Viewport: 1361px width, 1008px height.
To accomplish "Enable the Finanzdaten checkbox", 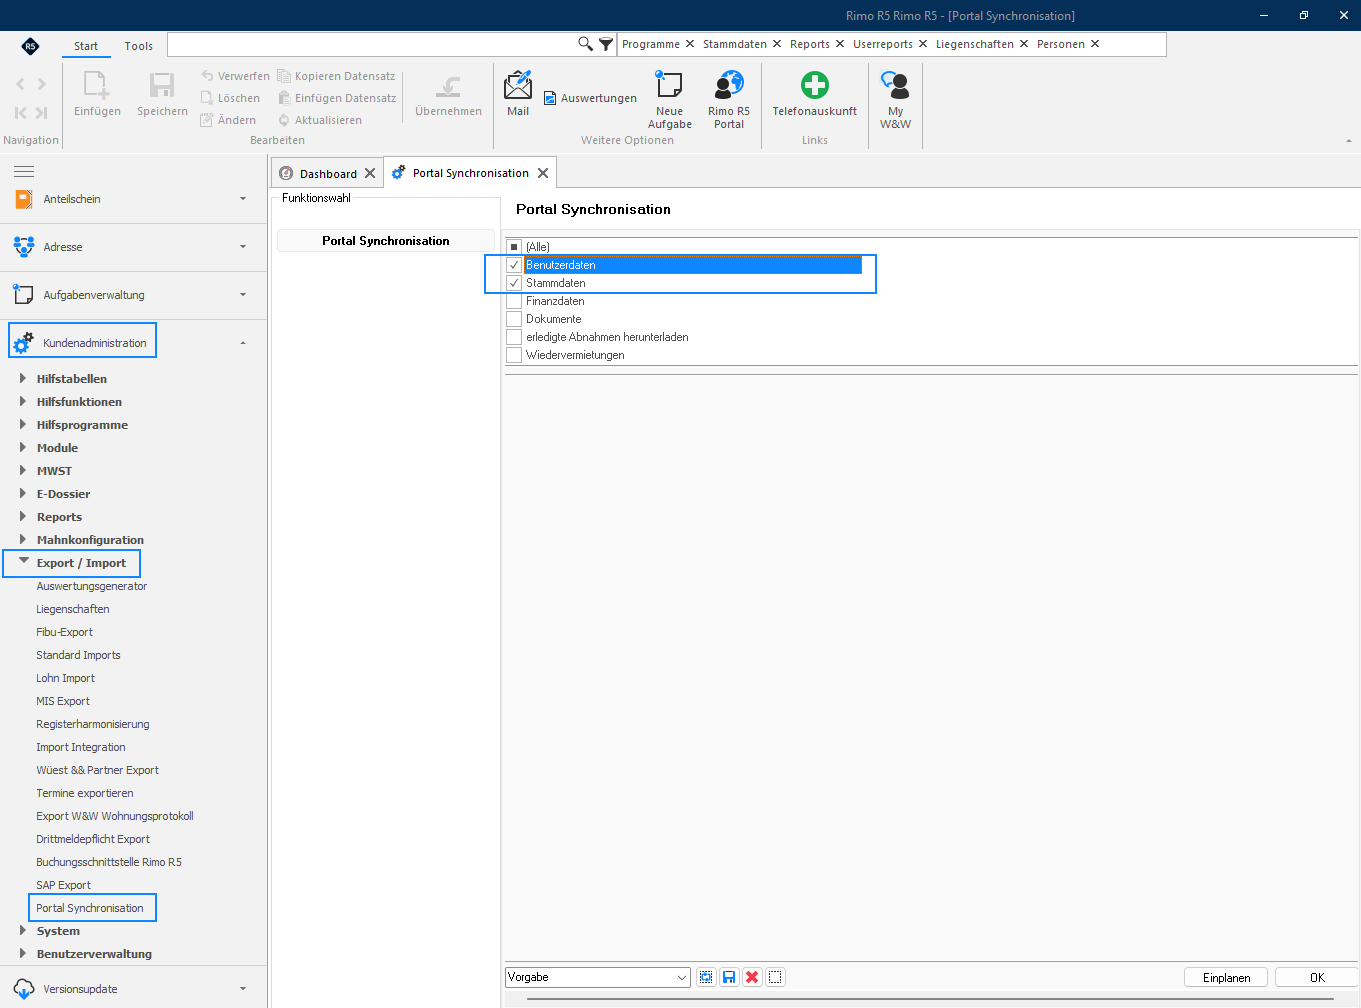I will [x=514, y=301].
